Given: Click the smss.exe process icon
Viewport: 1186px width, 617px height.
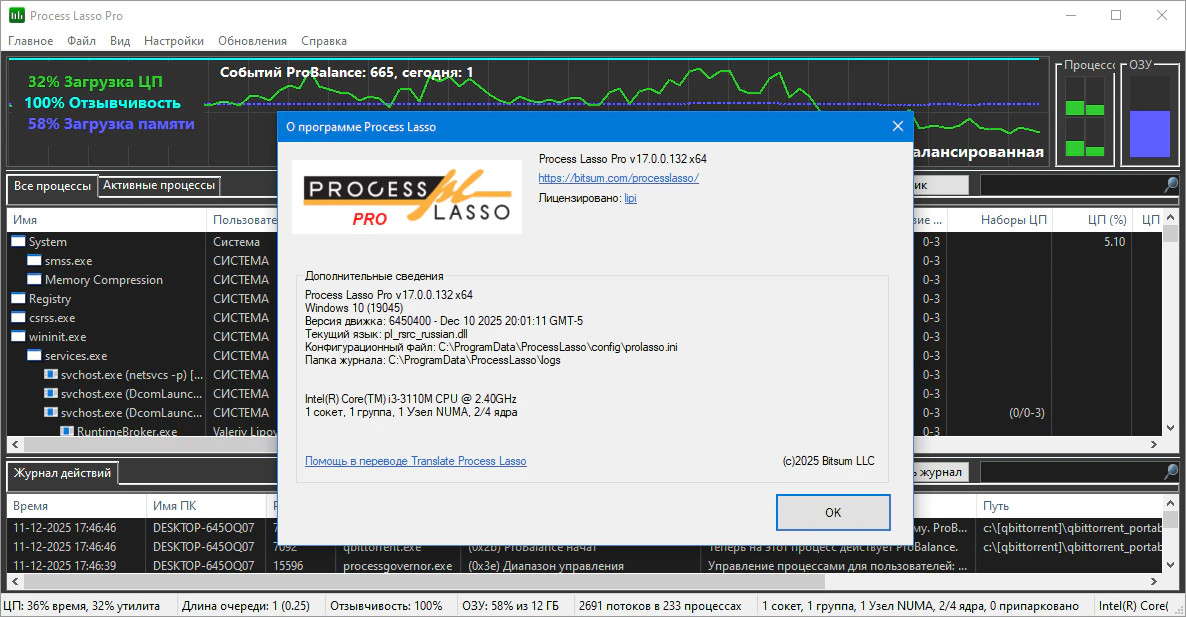Looking at the screenshot, I should [x=35, y=261].
